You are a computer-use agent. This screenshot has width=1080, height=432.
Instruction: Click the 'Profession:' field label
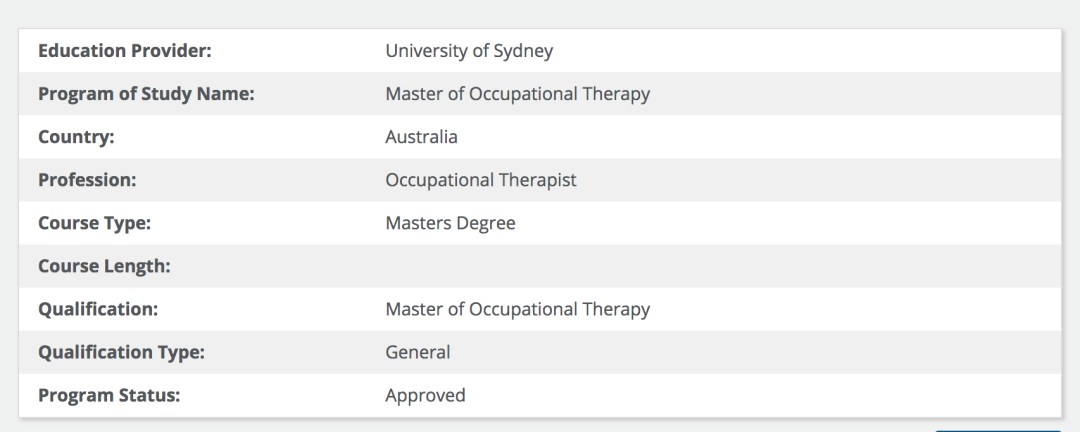(87, 180)
